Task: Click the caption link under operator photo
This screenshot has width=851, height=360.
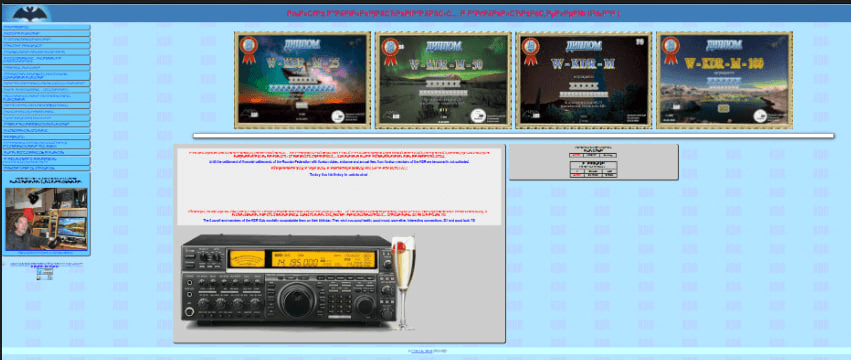Action: (x=46, y=253)
